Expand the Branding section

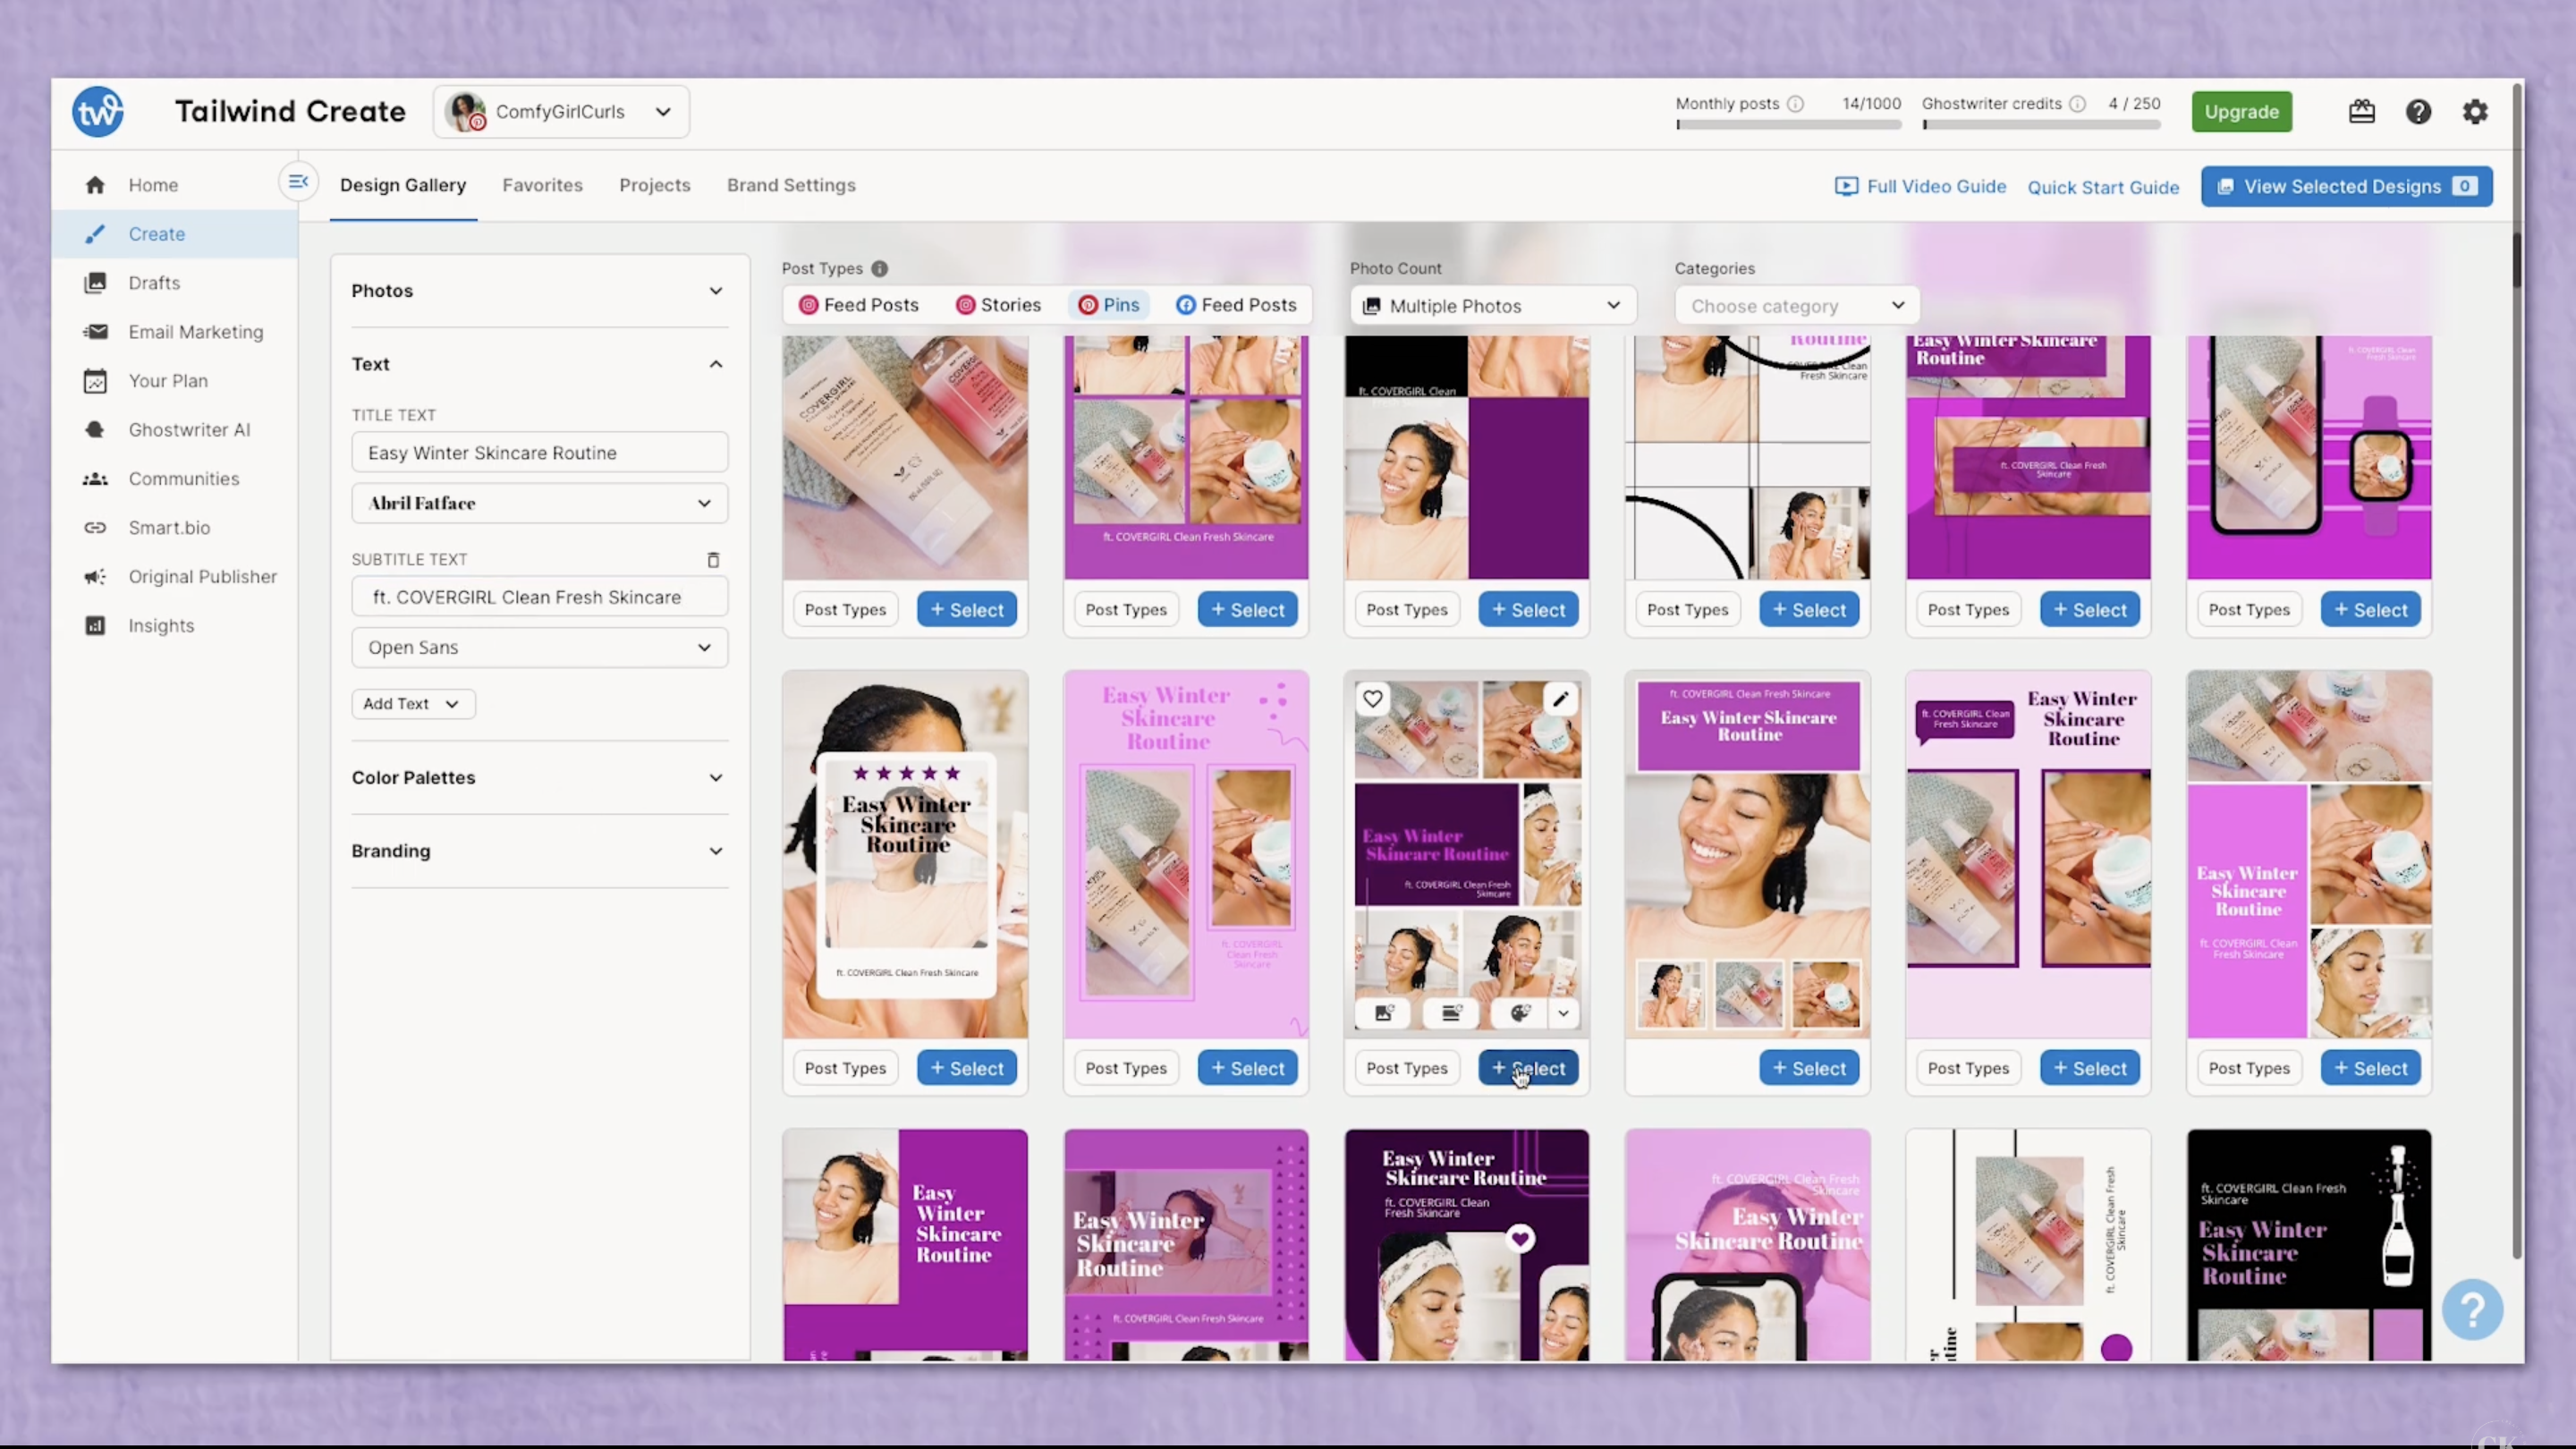[539, 851]
